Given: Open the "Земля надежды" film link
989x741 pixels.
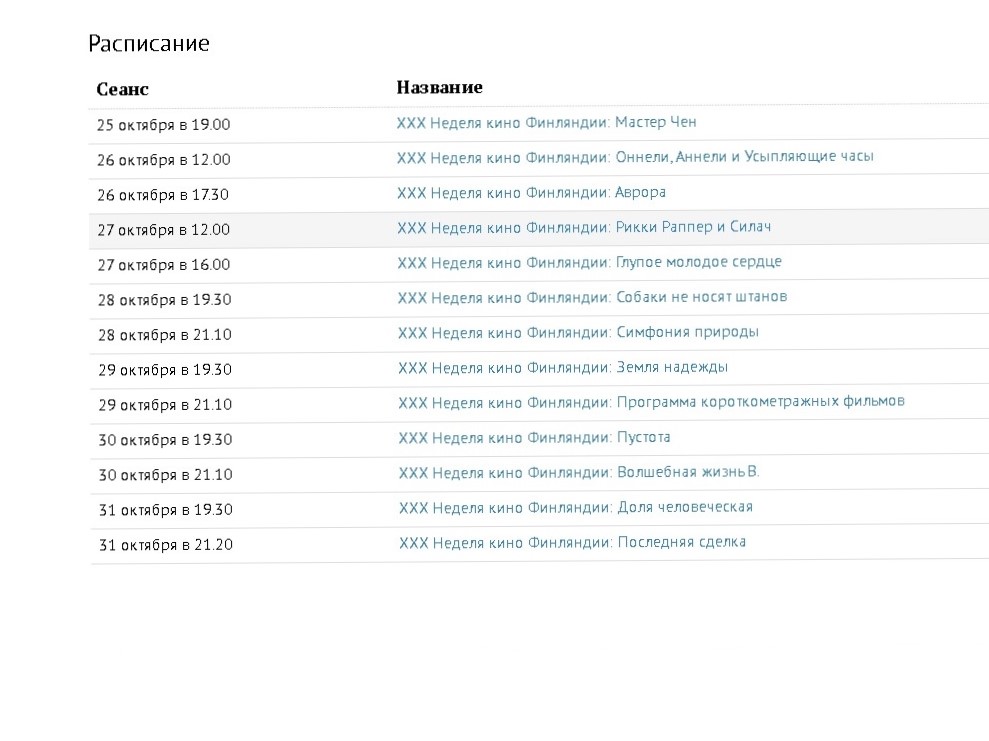Looking at the screenshot, I should click(563, 367).
